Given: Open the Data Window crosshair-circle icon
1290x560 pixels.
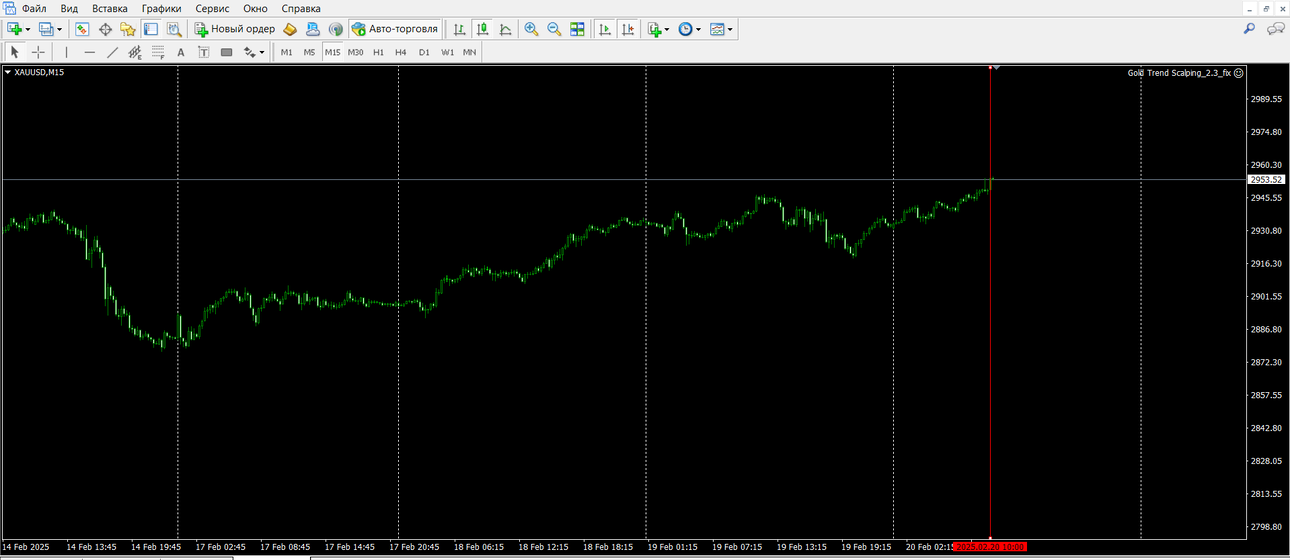Looking at the screenshot, I should coord(105,29).
